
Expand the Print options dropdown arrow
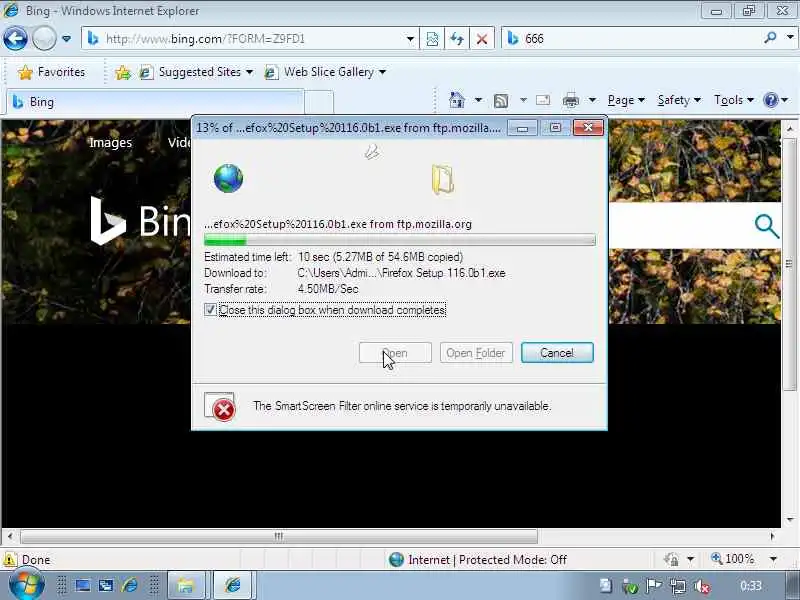pyautogui.click(x=592, y=100)
